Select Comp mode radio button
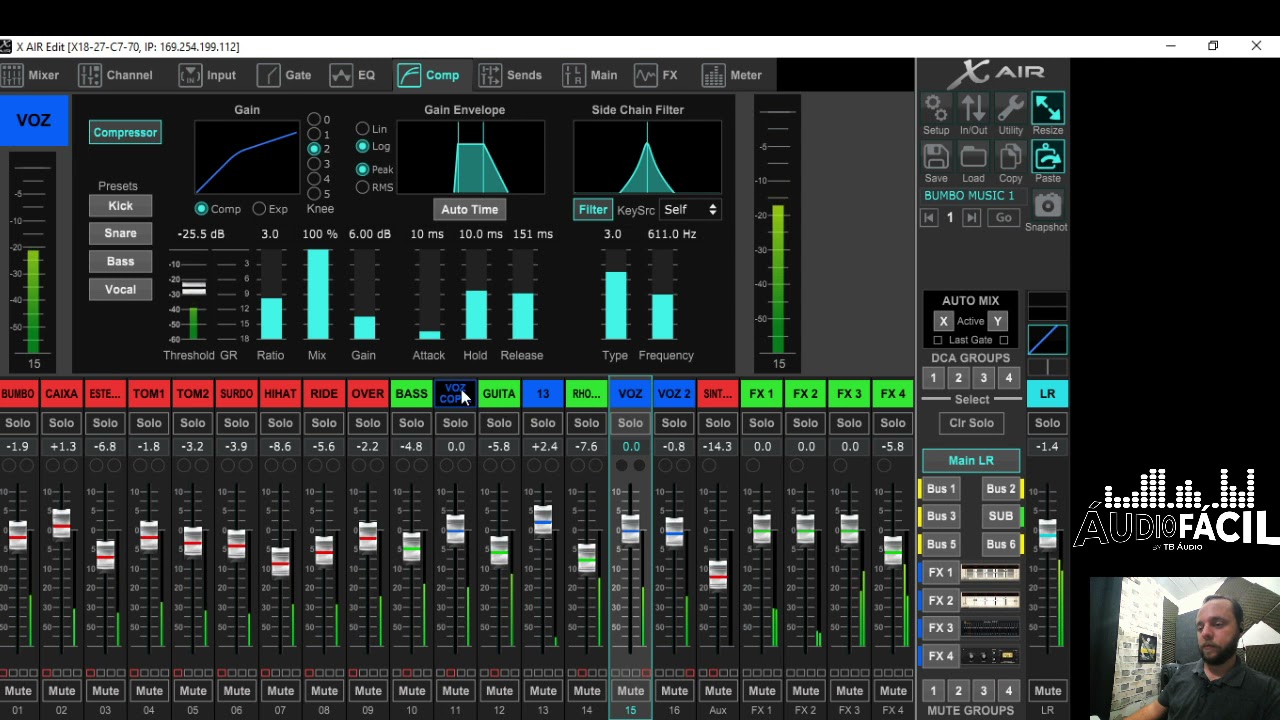The width and height of the screenshot is (1280, 720). (x=202, y=209)
